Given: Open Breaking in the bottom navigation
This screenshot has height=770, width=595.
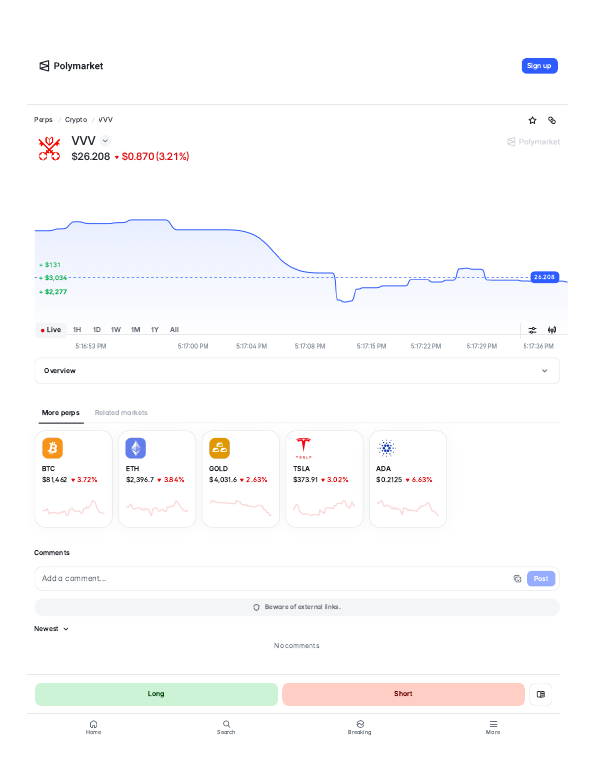Looking at the screenshot, I should [360, 727].
